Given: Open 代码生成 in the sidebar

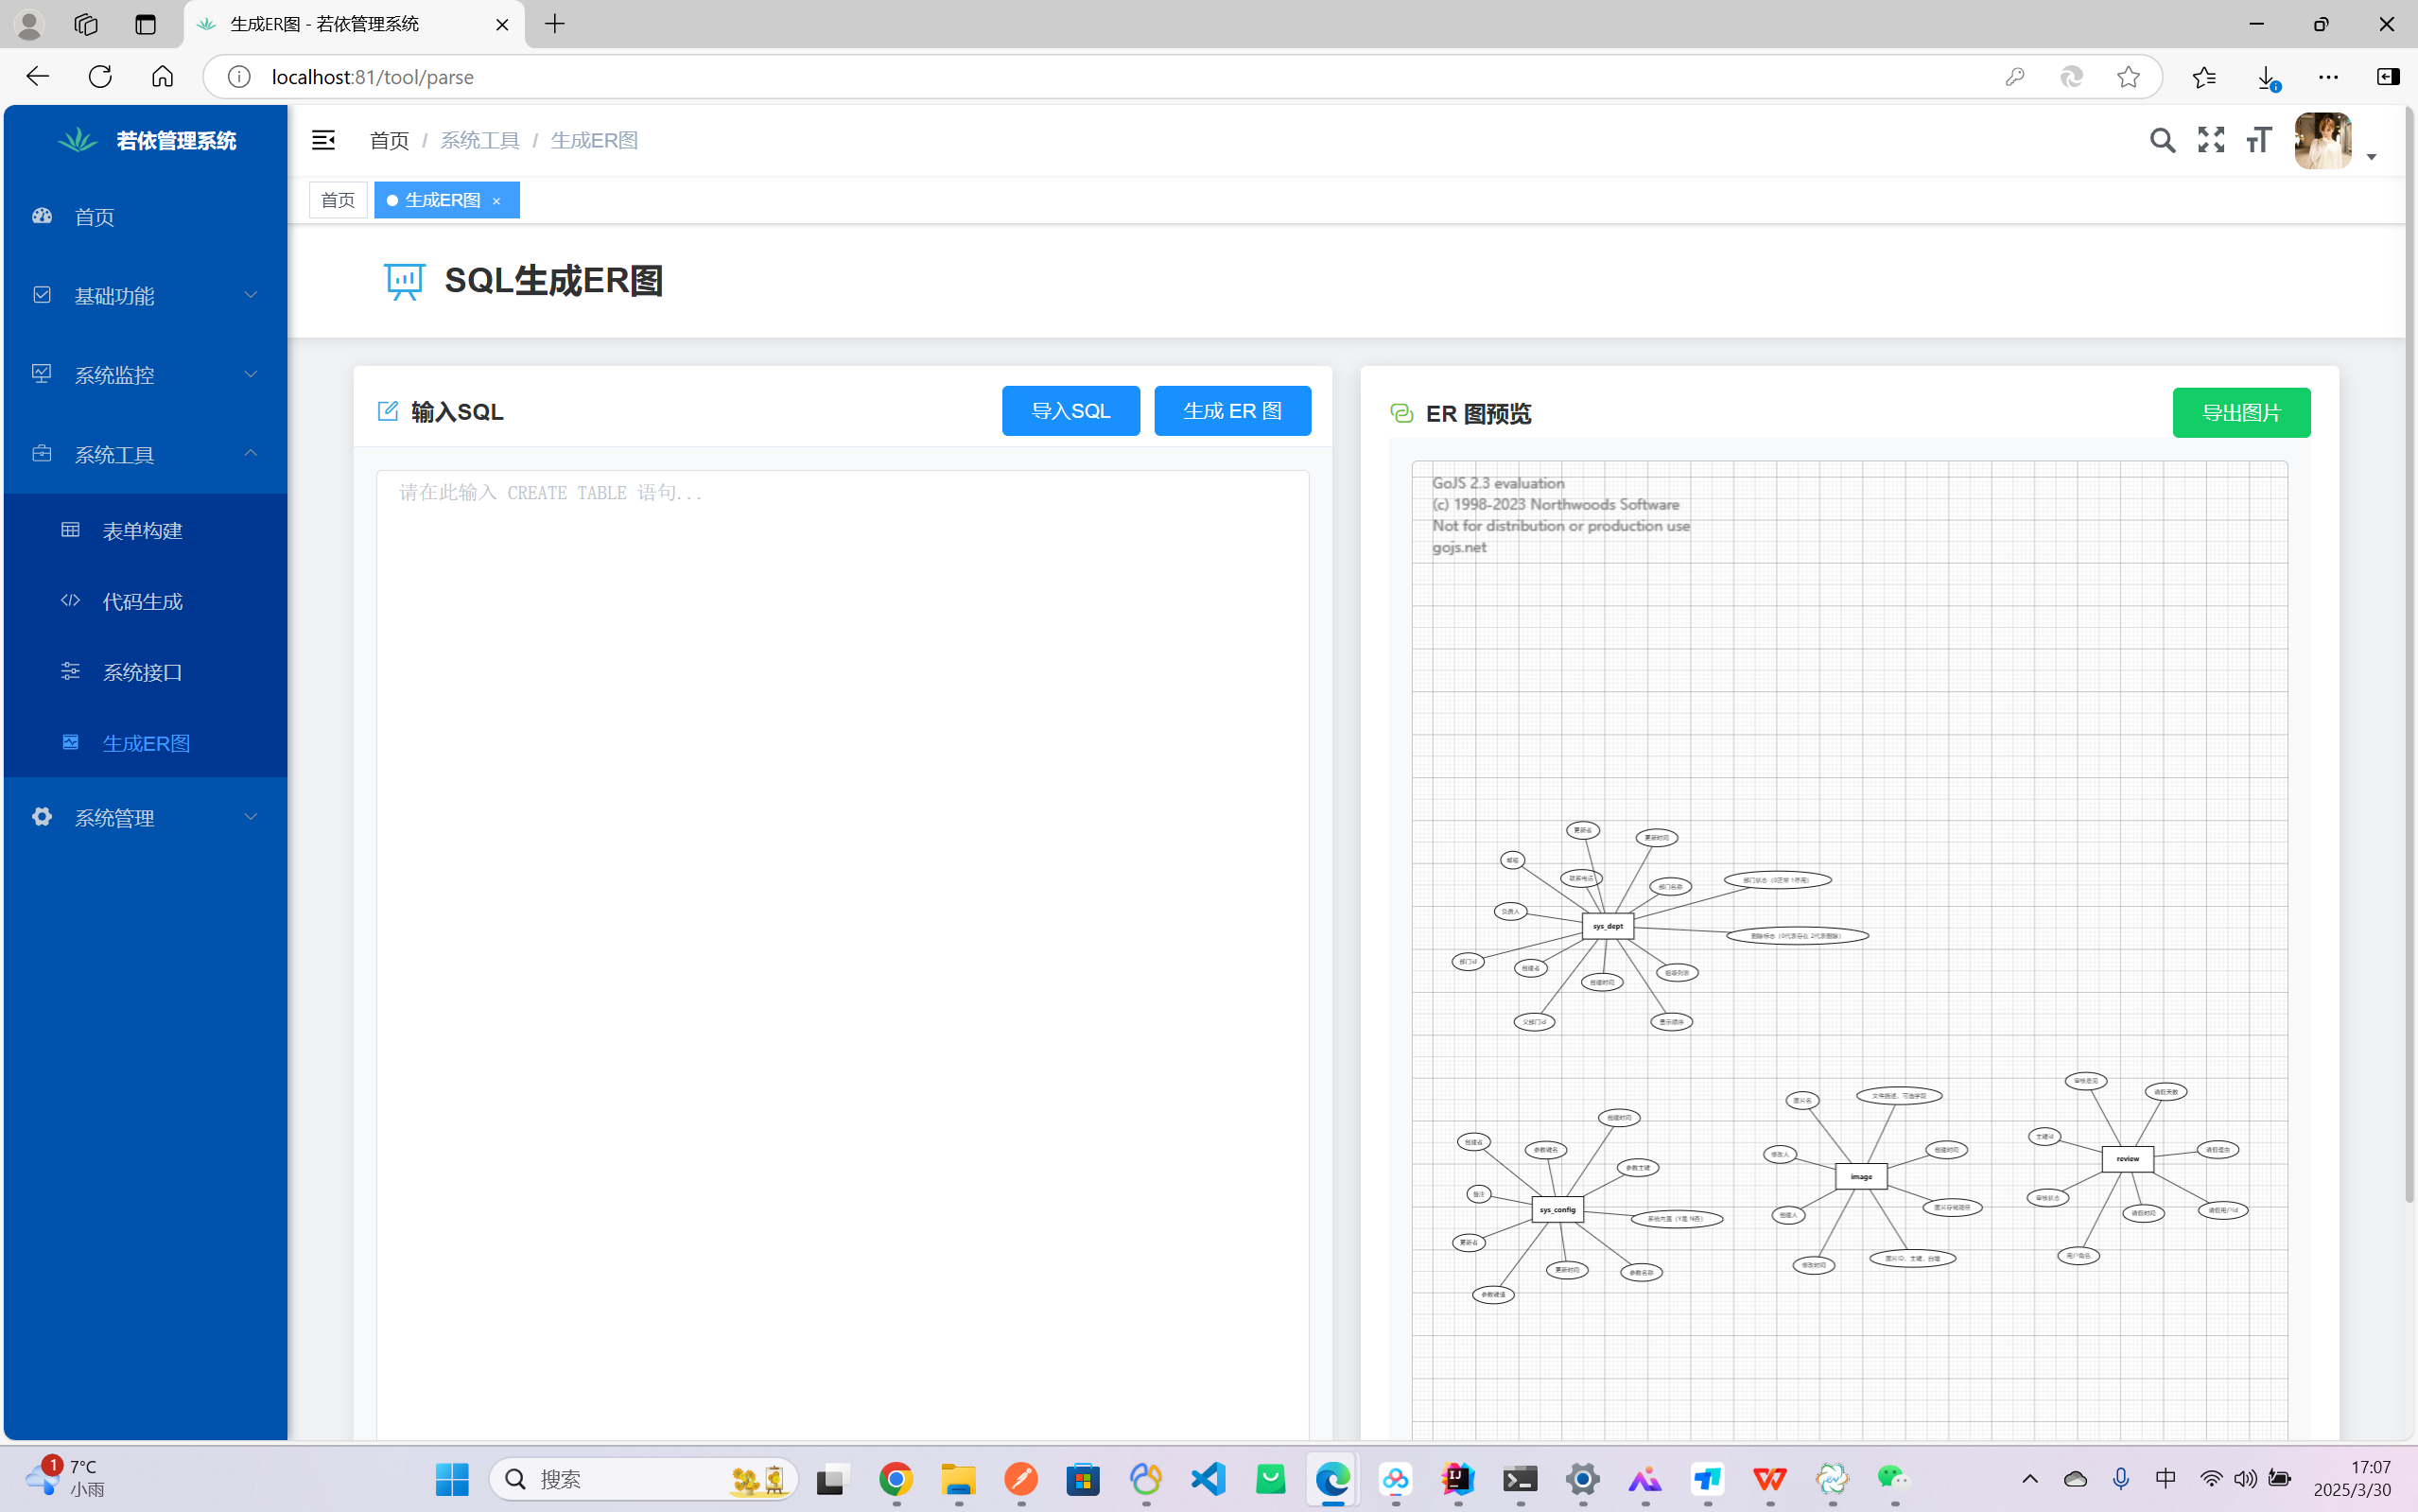Looking at the screenshot, I should [142, 602].
